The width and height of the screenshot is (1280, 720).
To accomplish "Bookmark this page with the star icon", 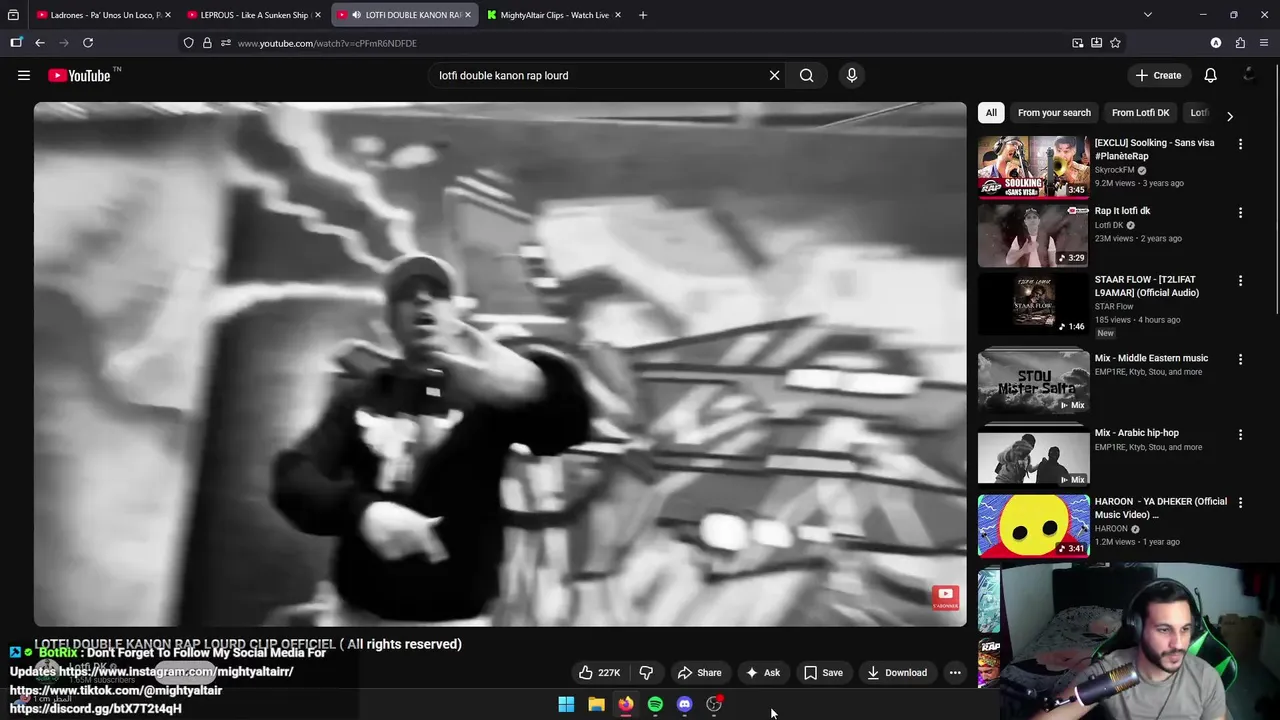I will 1115,43.
